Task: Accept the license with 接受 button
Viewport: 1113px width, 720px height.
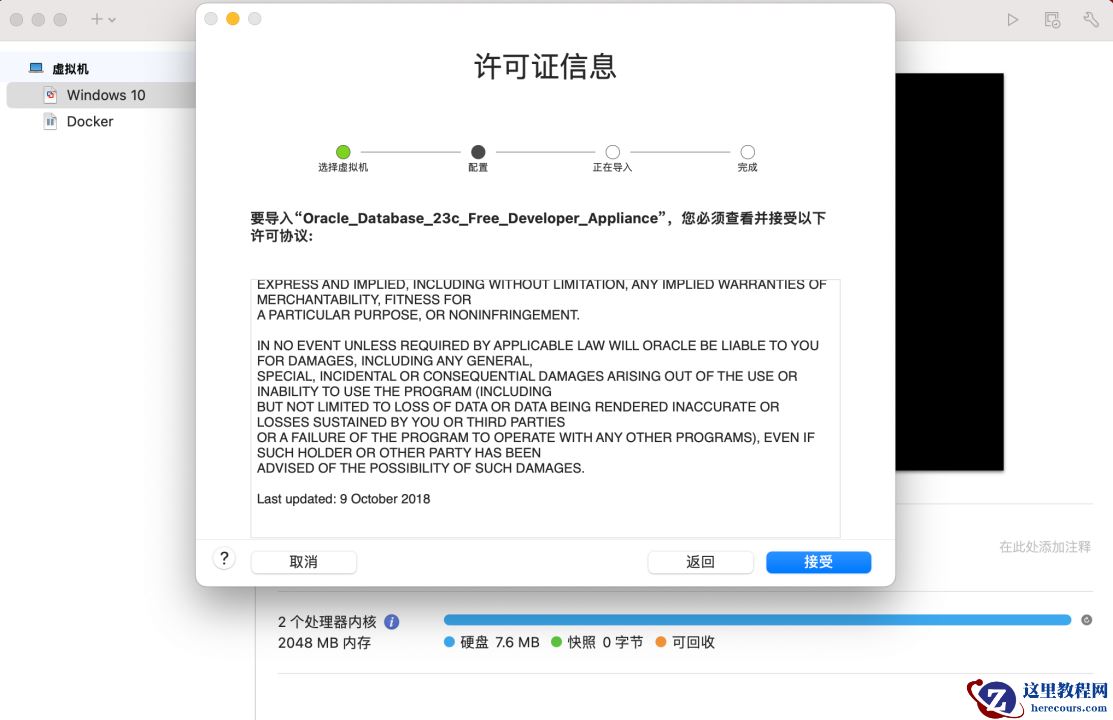Action: click(818, 562)
